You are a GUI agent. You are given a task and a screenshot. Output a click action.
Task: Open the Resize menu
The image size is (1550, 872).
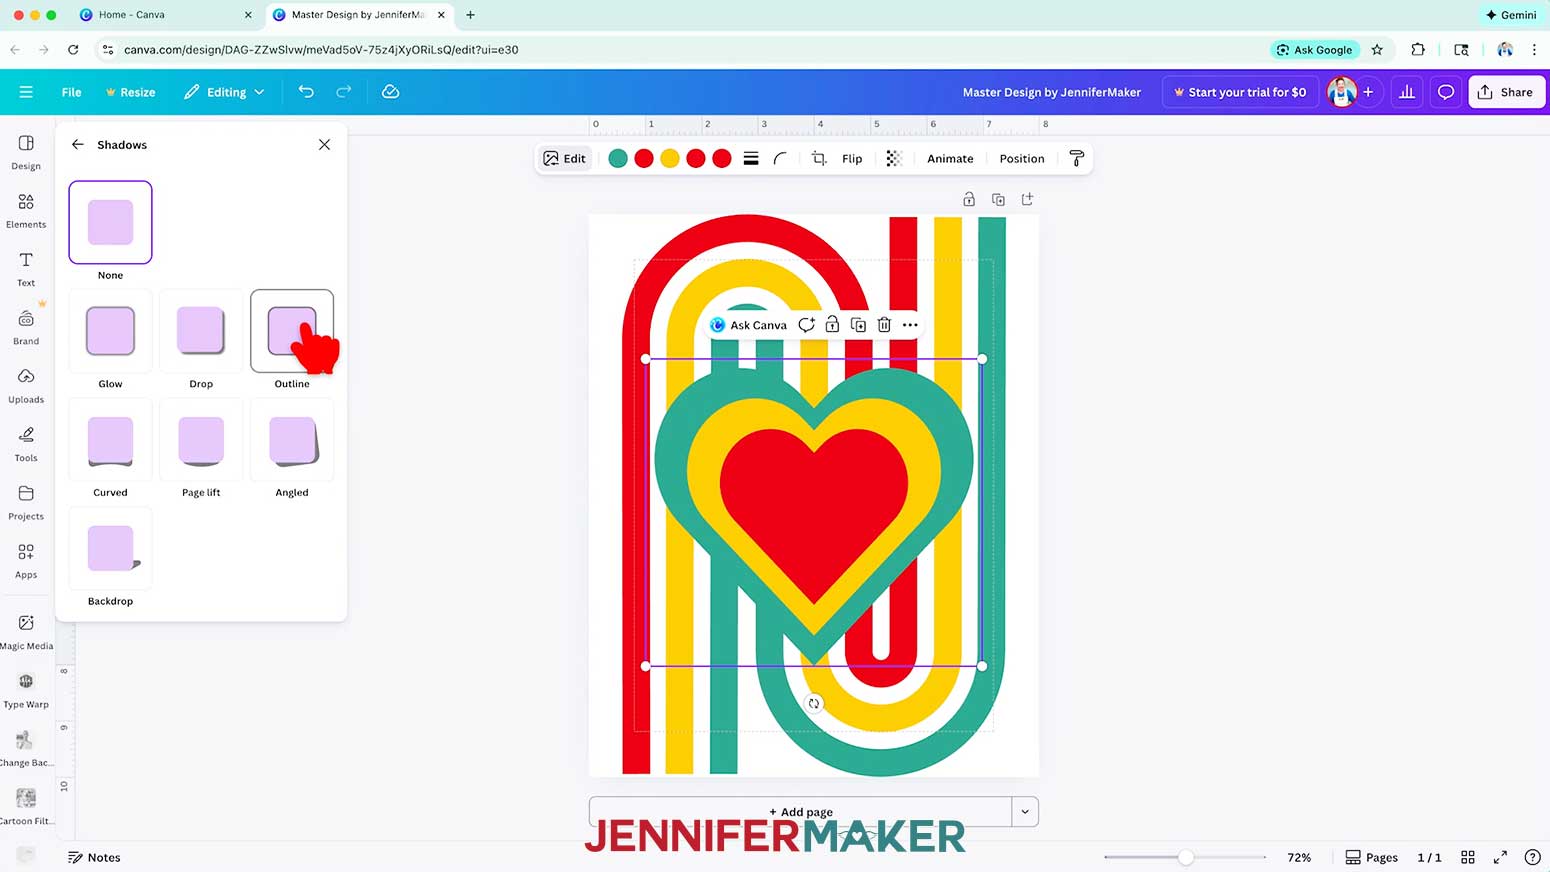(130, 92)
